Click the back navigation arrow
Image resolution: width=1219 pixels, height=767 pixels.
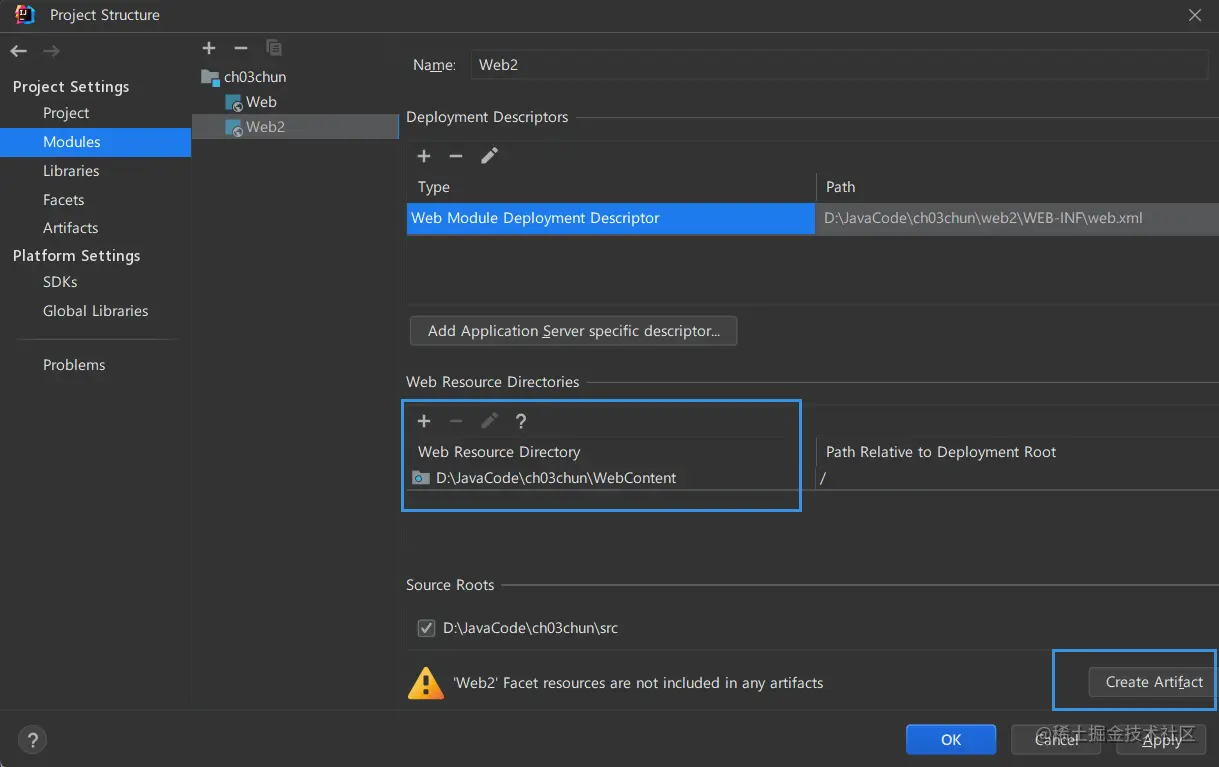(18, 51)
